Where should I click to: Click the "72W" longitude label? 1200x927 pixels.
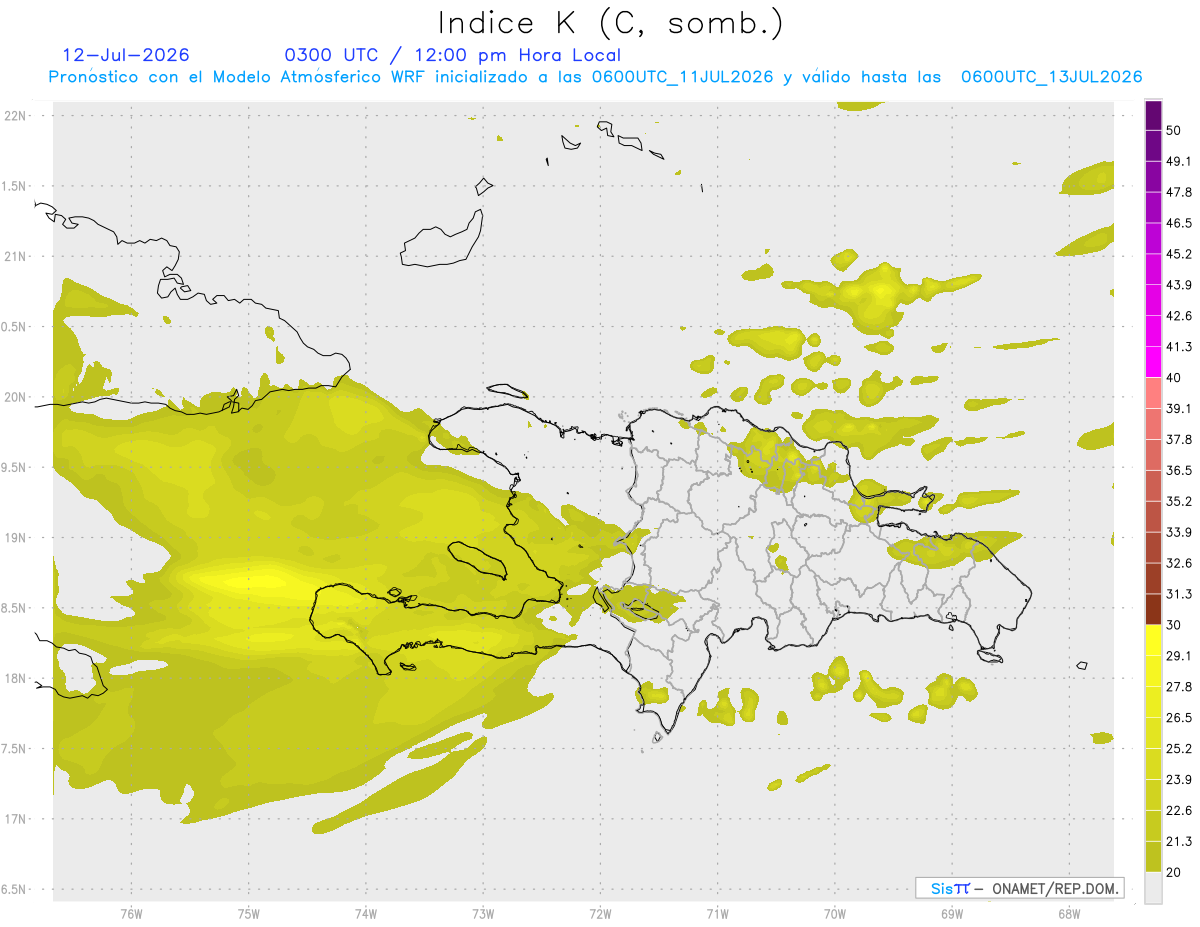point(600,913)
